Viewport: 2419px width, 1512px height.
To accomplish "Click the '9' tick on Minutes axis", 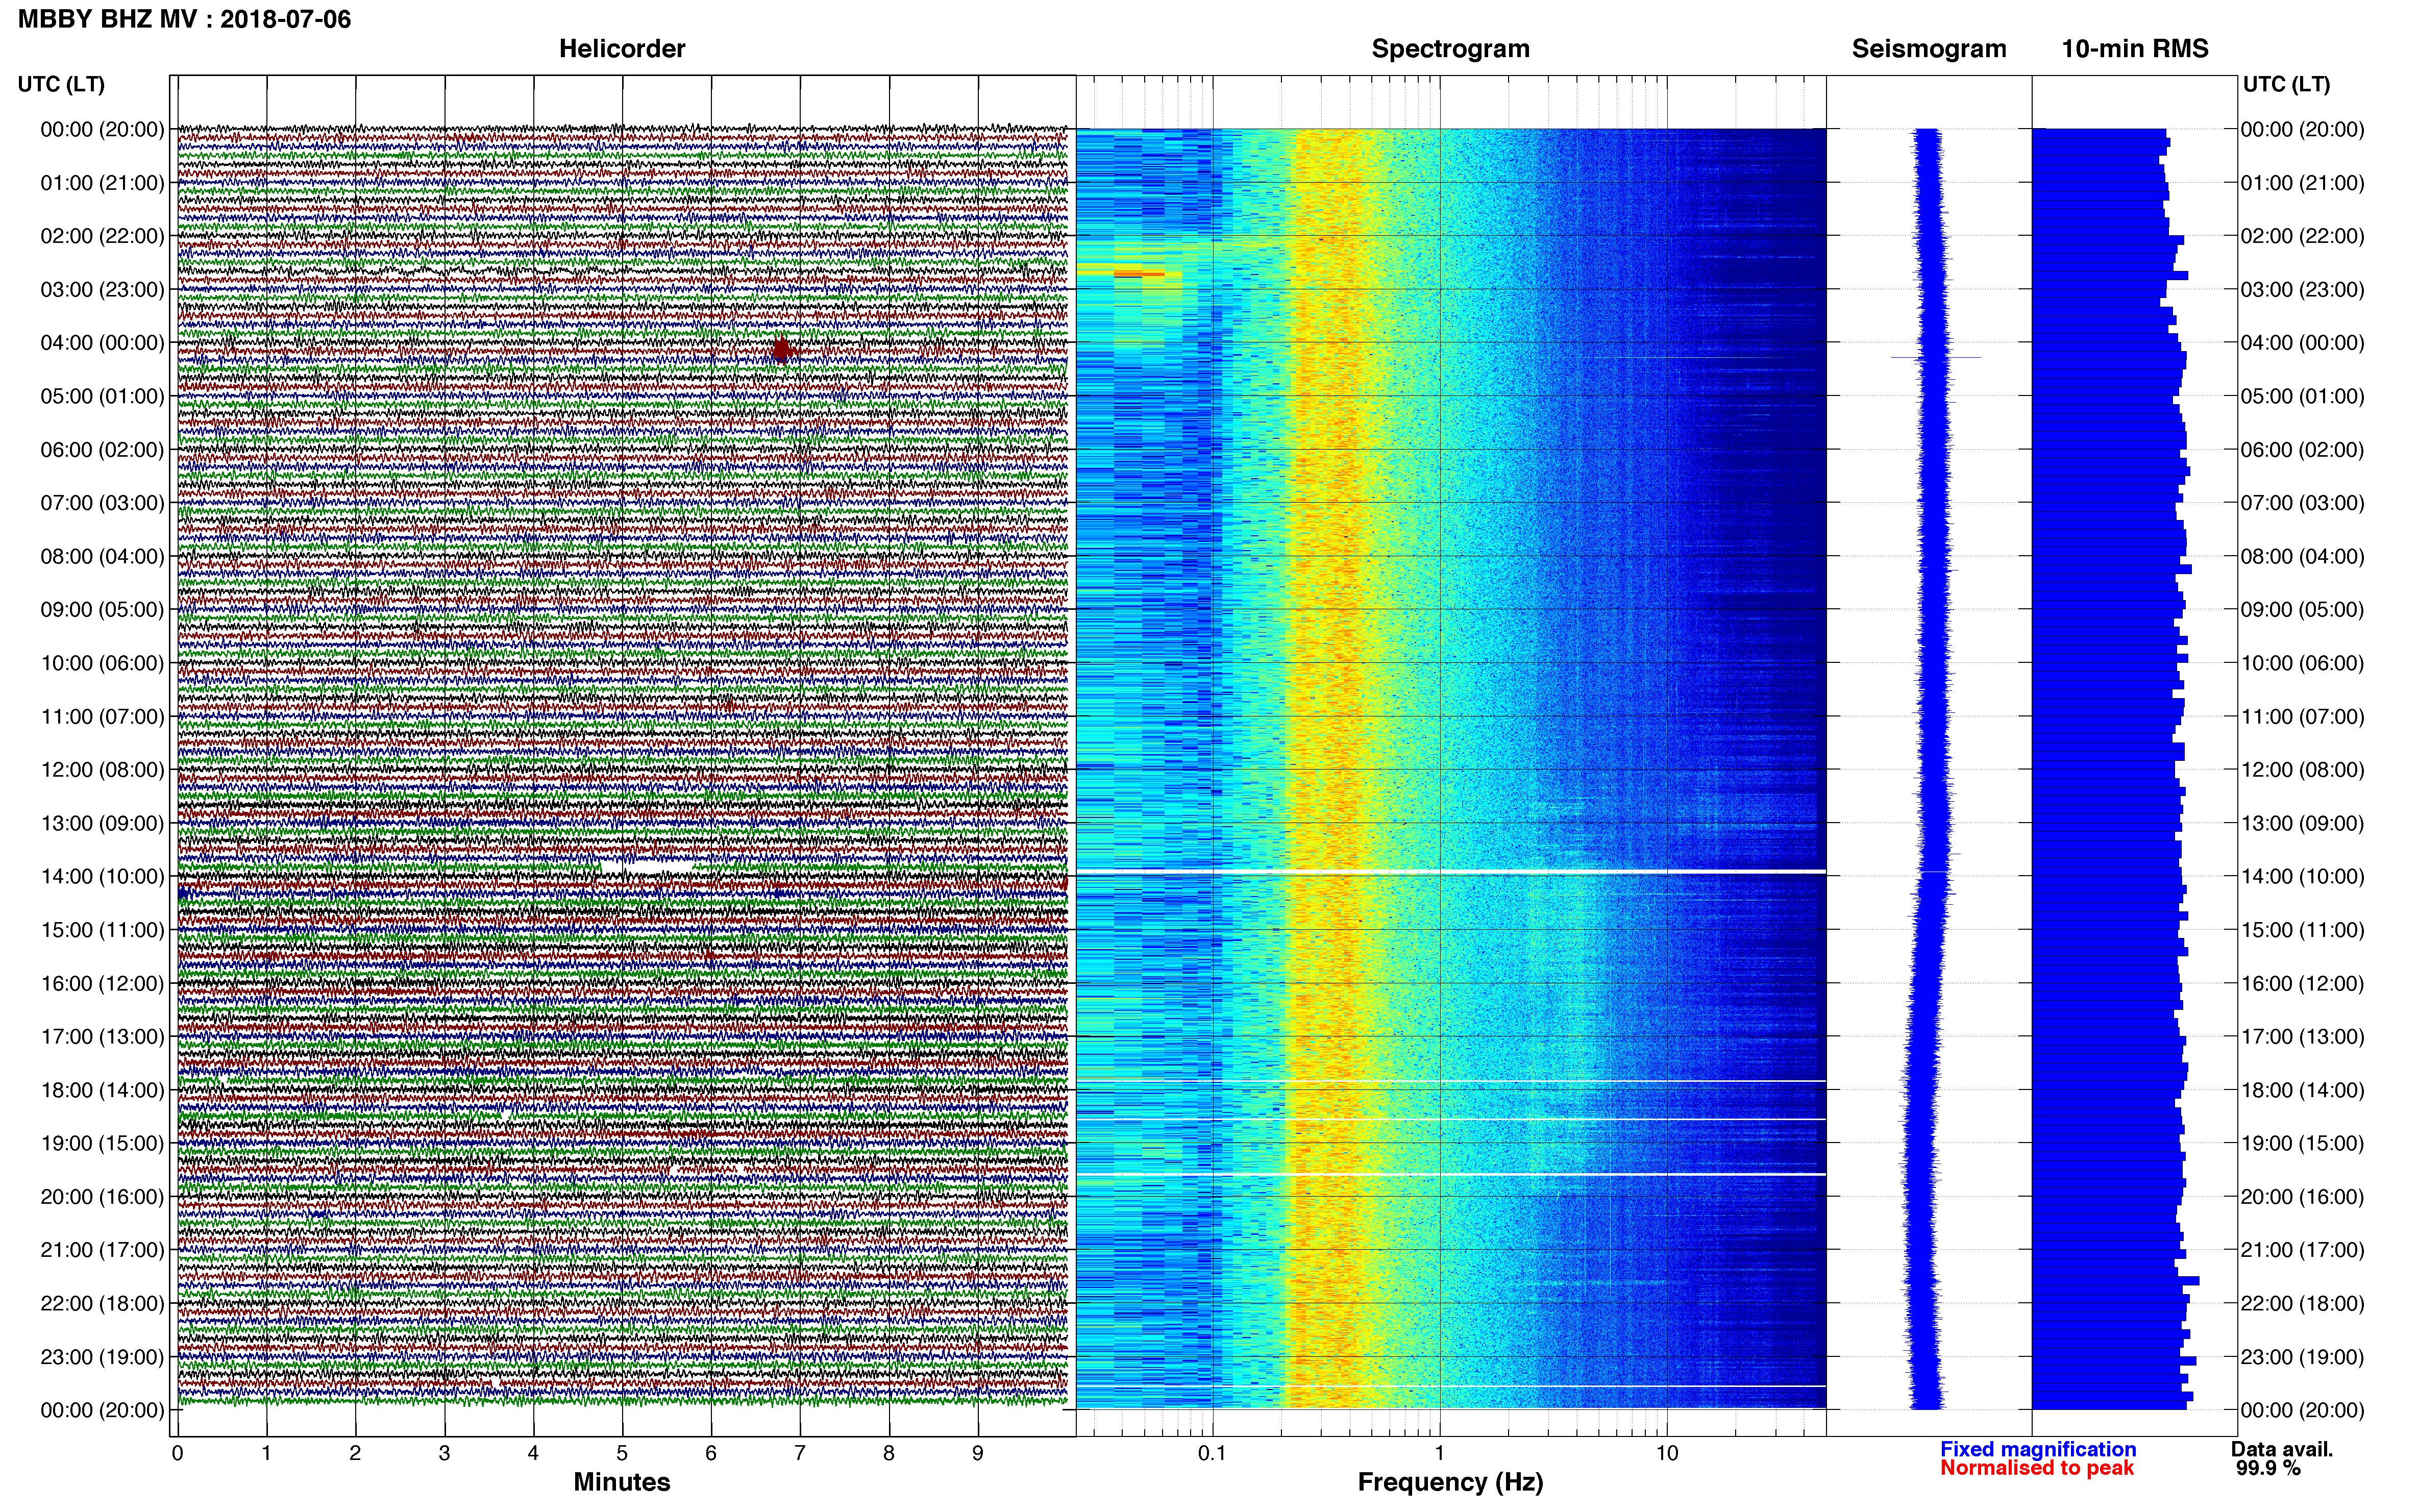I will coord(978,1453).
